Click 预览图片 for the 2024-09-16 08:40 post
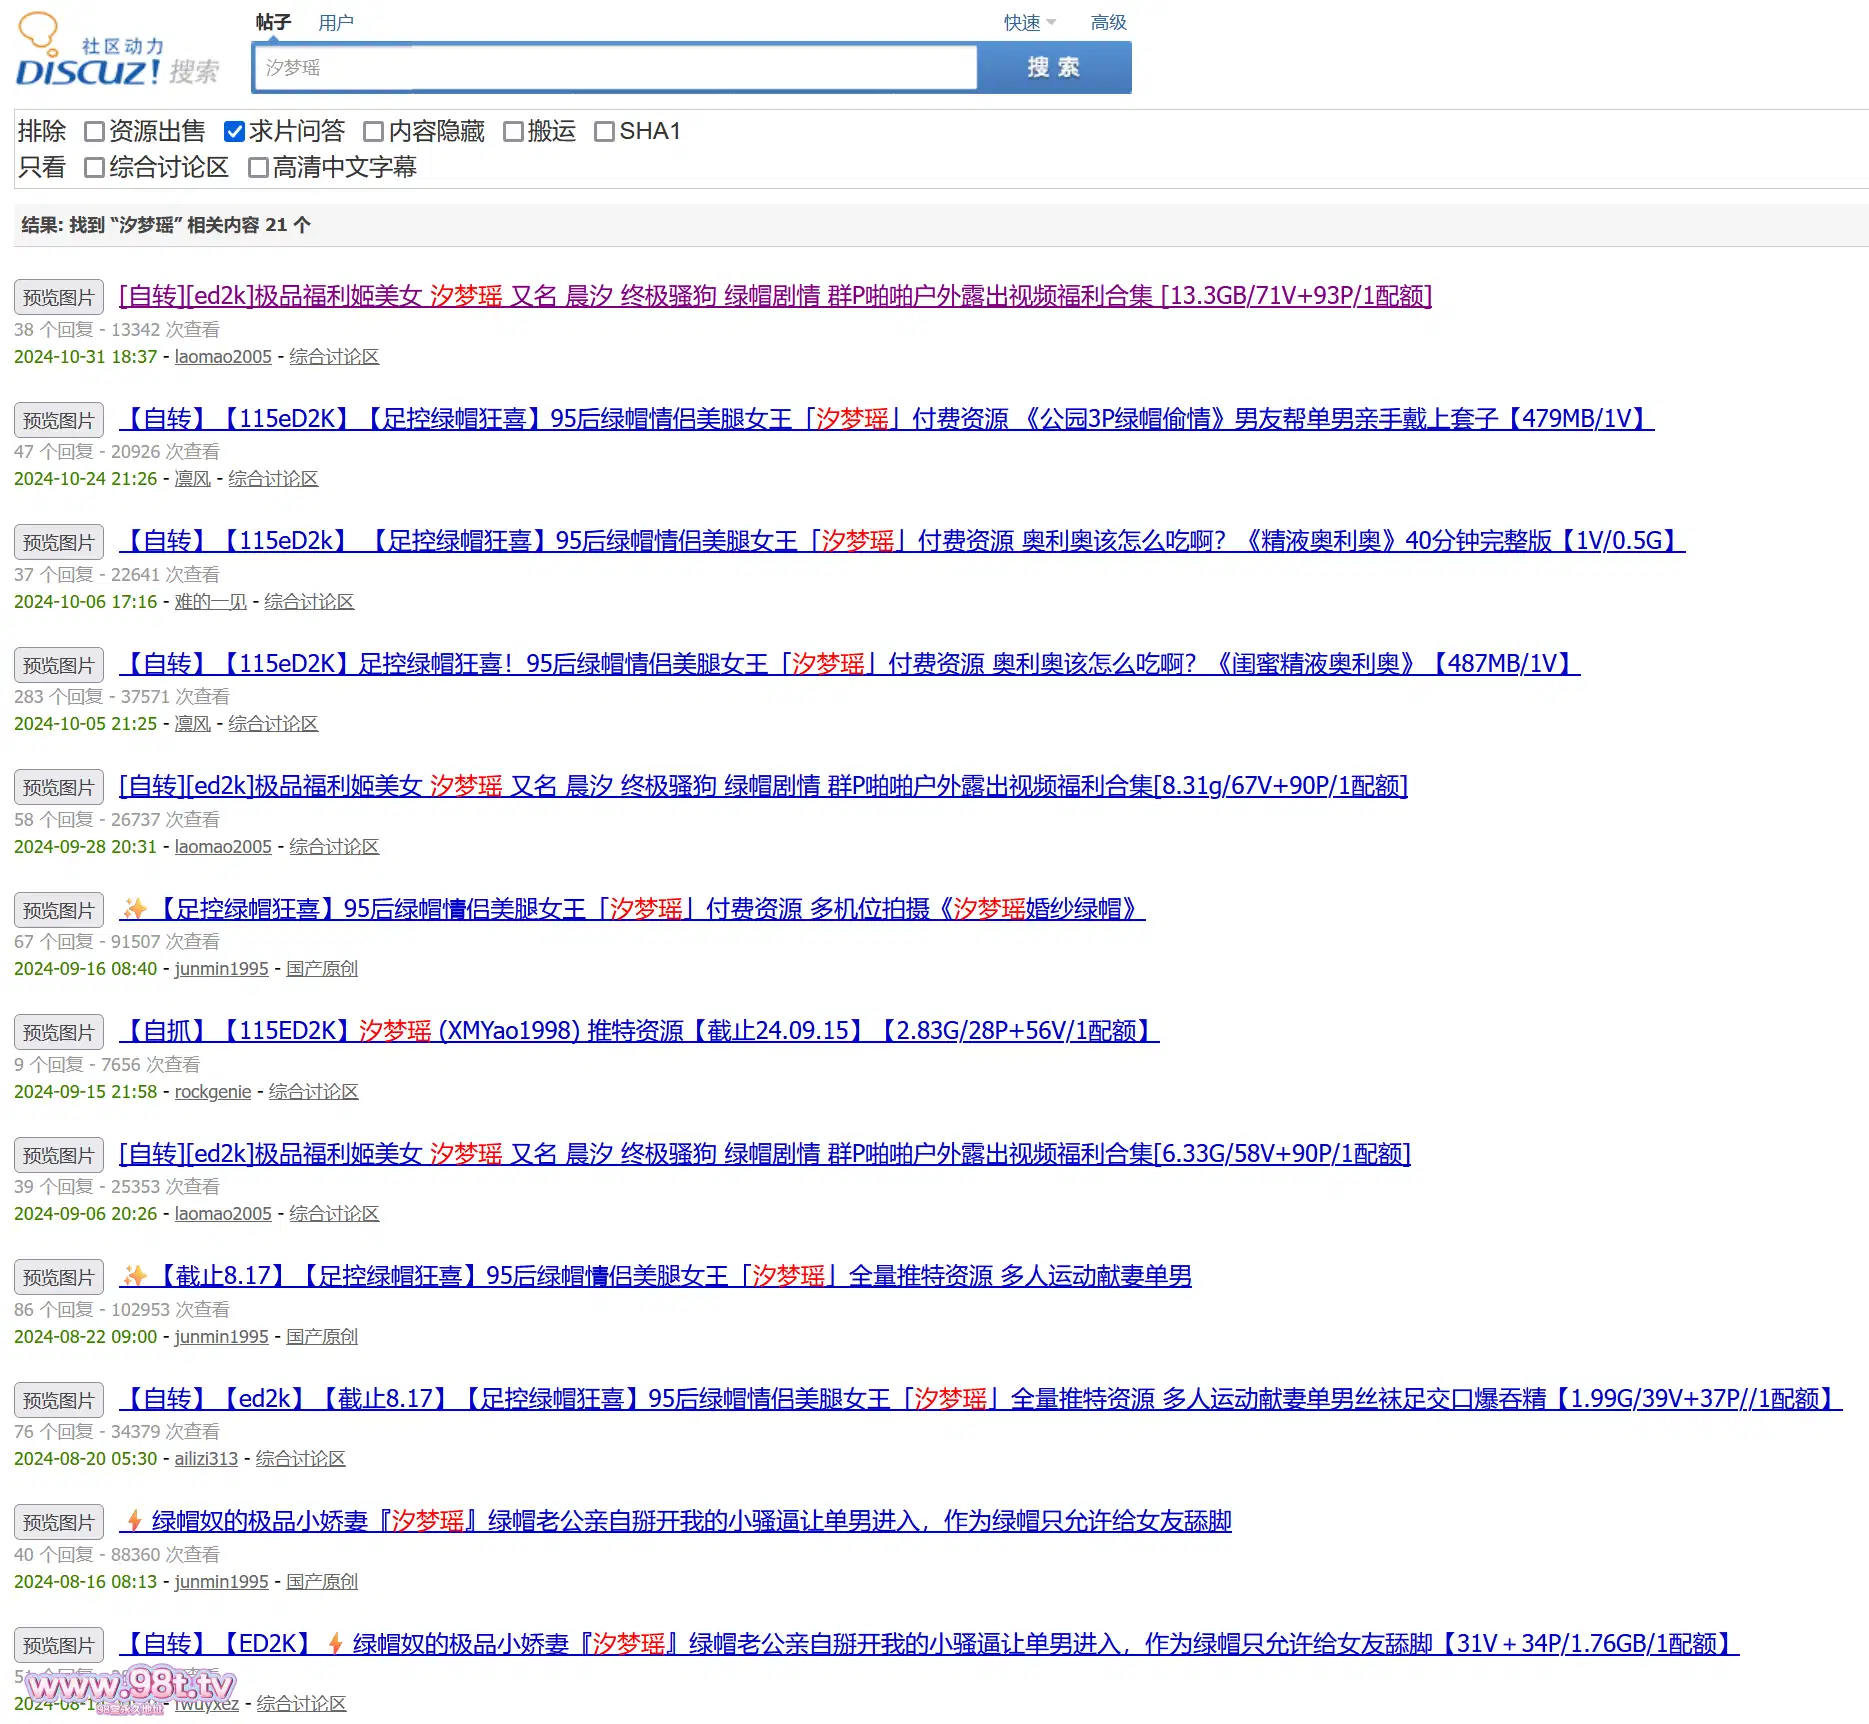The width and height of the screenshot is (1869, 1724). click(x=59, y=910)
